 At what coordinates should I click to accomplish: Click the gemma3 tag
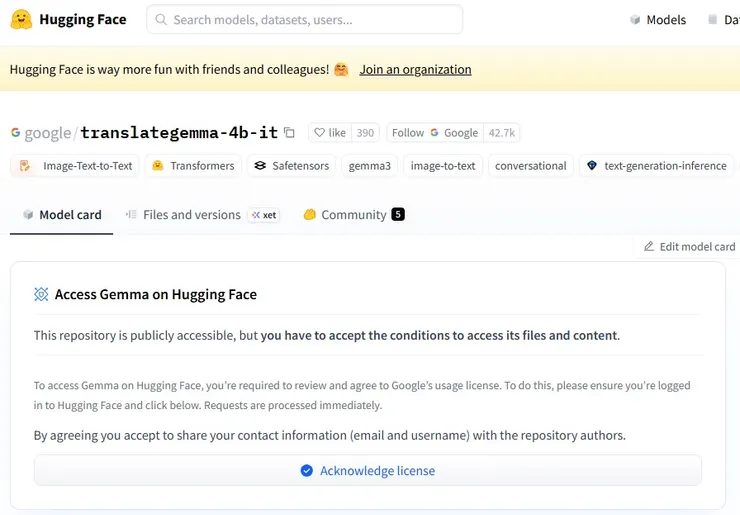point(369,166)
